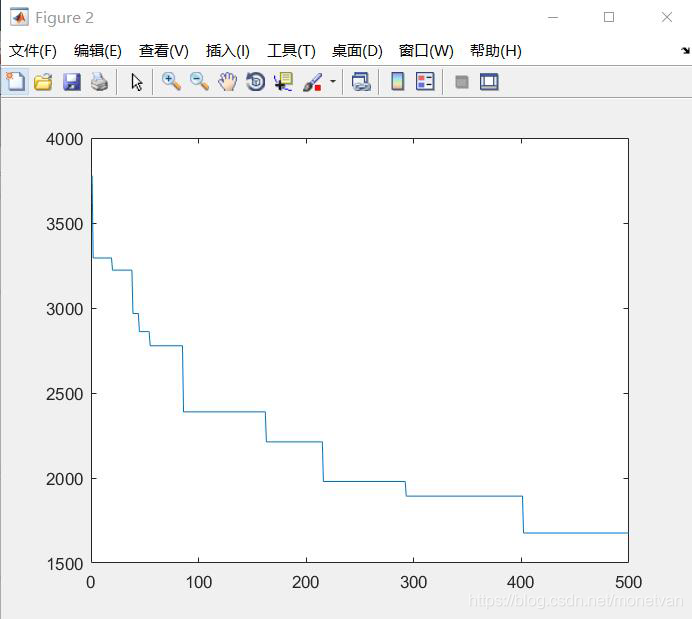
Task: Click the x-axis label 500
Action: [628, 582]
